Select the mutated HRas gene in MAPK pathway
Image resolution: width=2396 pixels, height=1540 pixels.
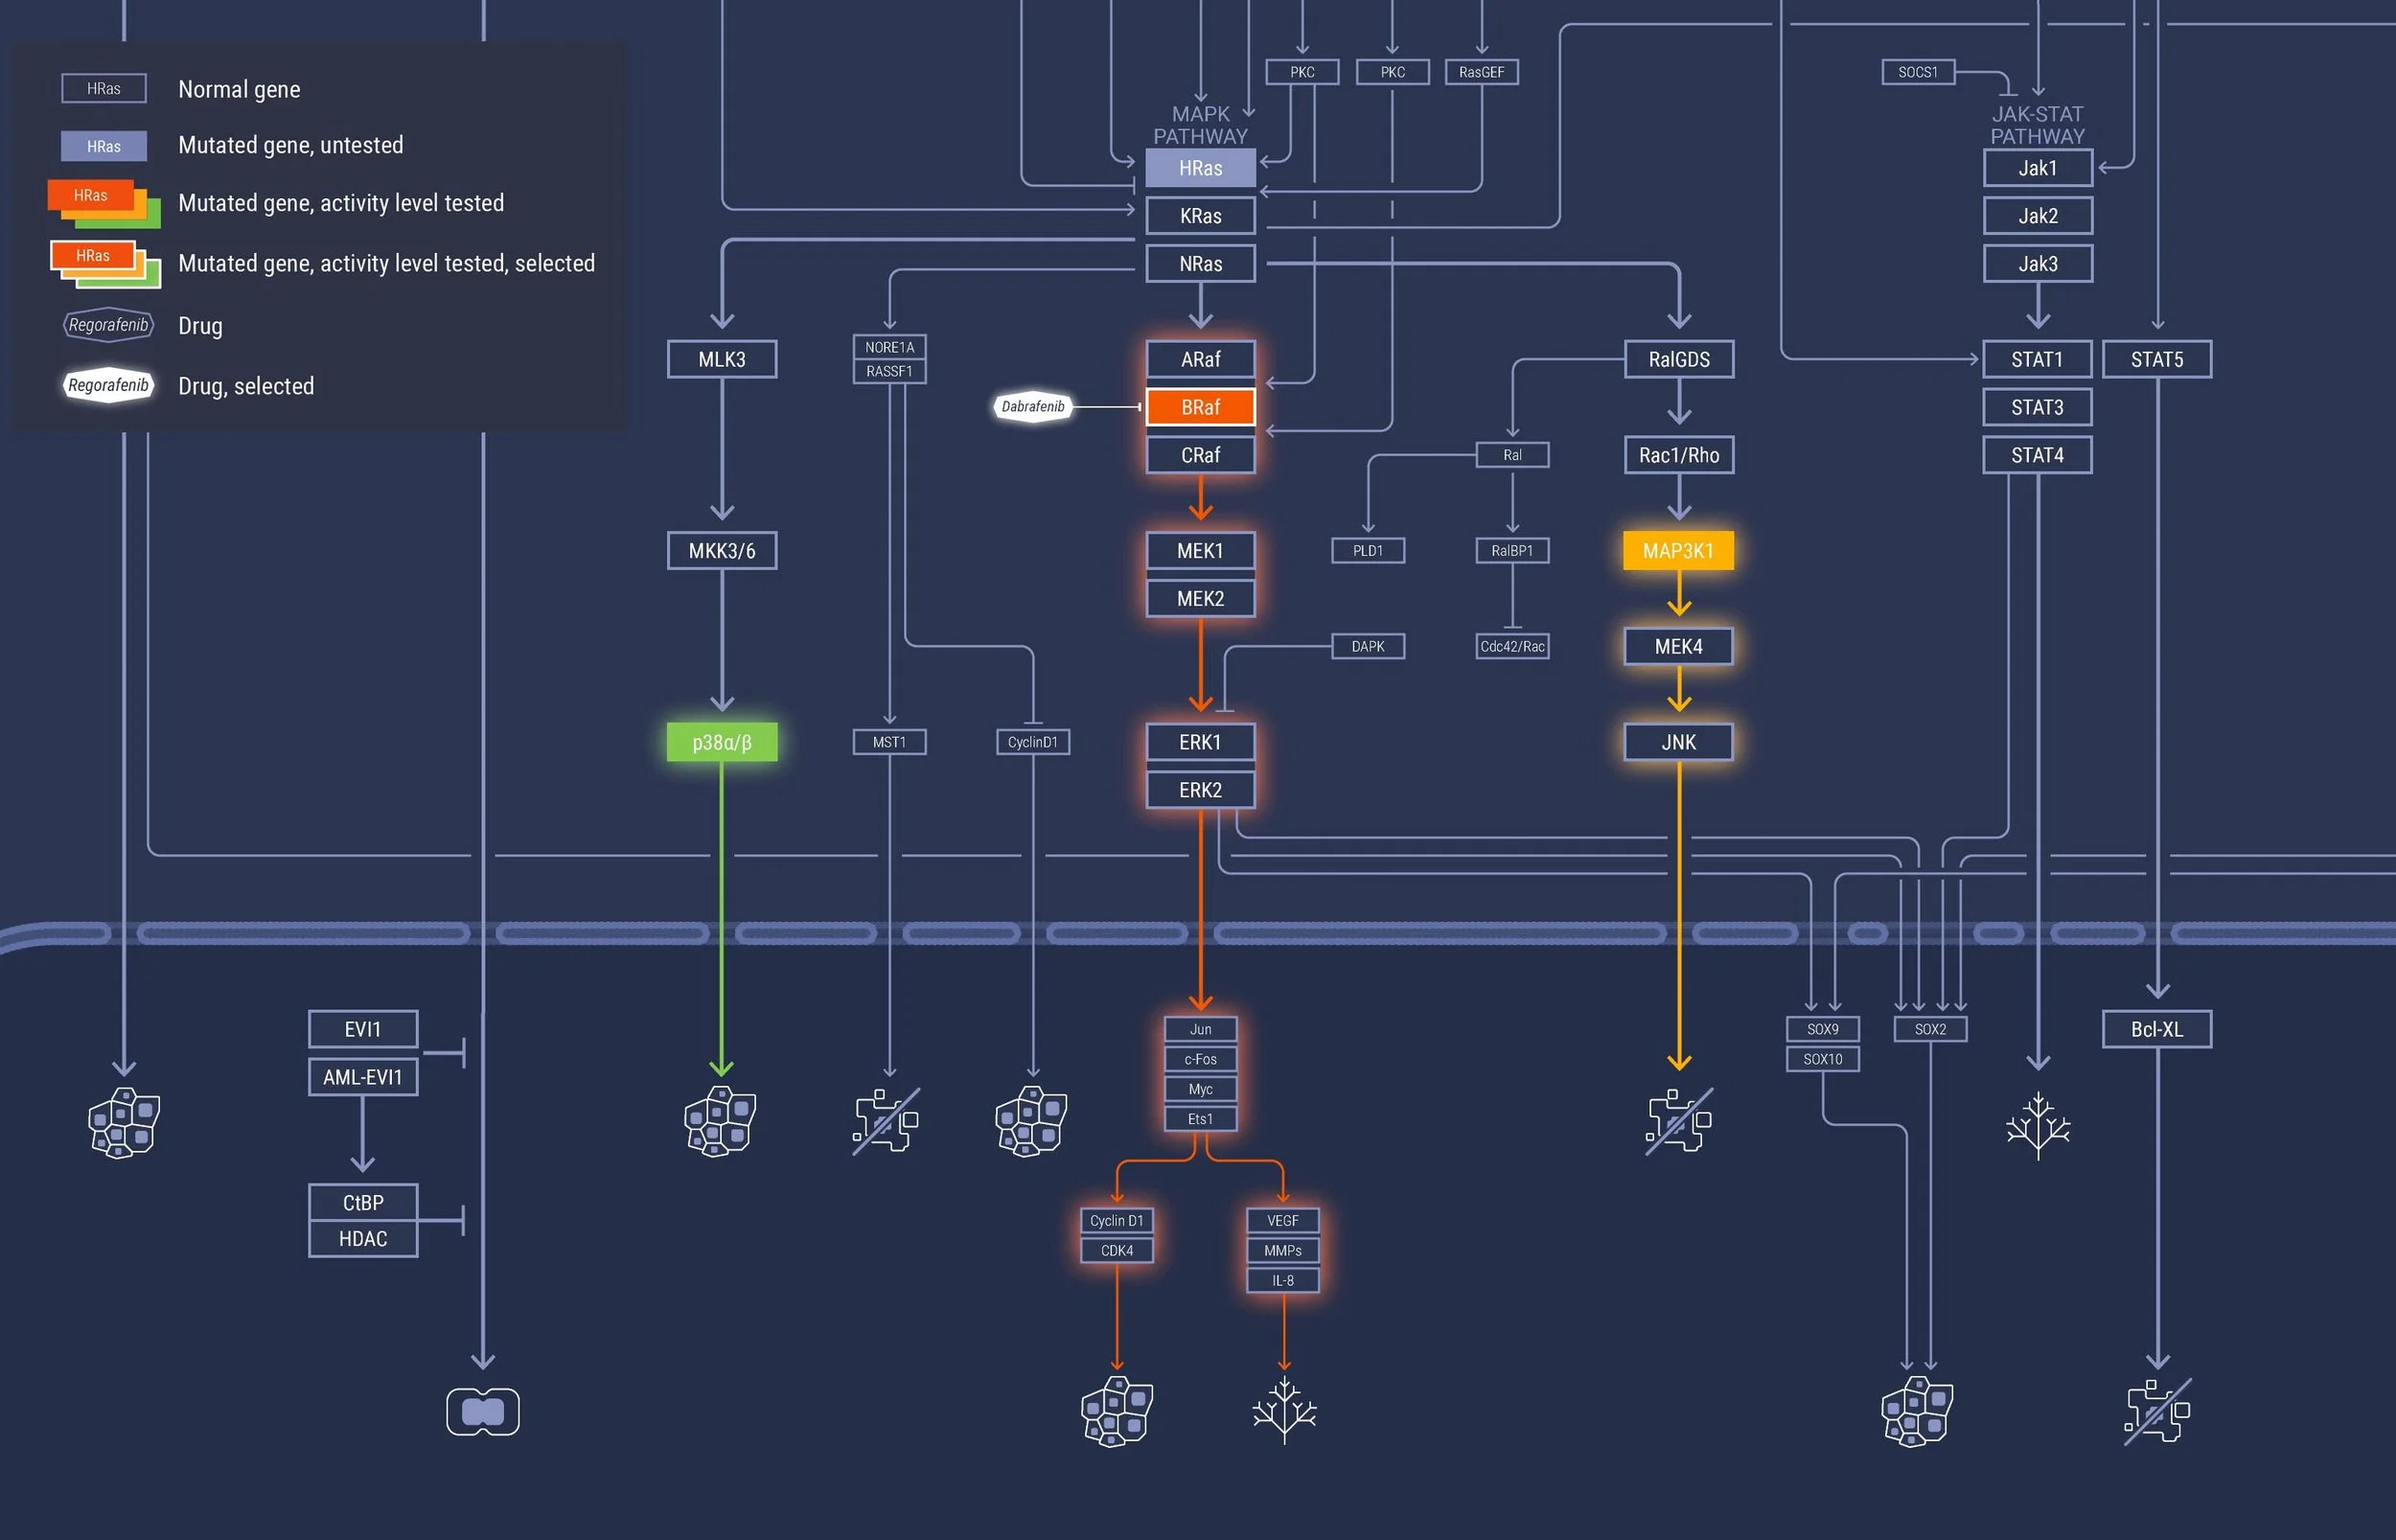[x=1200, y=168]
